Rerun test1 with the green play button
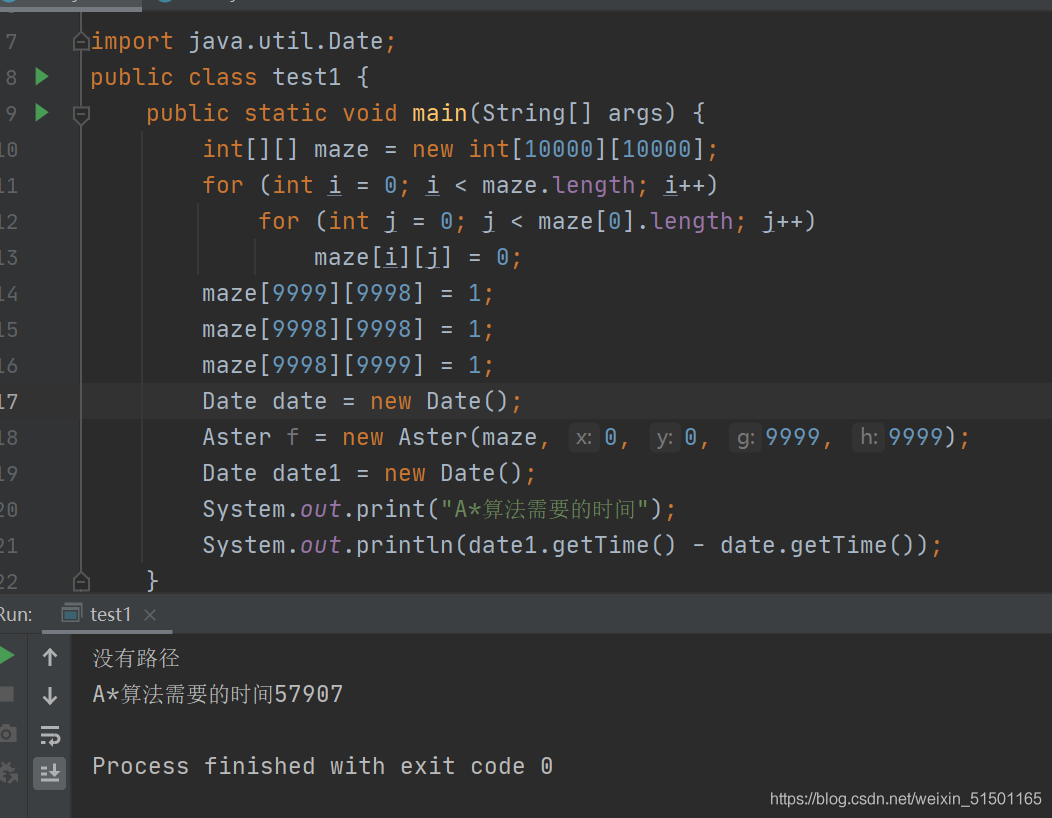Viewport: 1052px width, 818px height. pyautogui.click(x=7, y=656)
